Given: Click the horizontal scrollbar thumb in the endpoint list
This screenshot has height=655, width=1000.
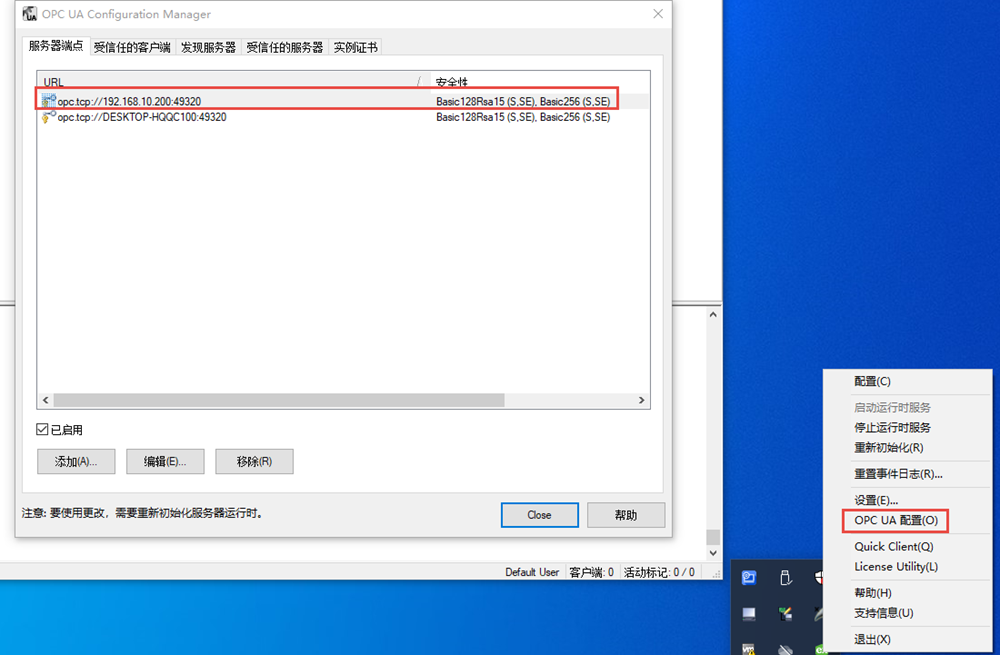Looking at the screenshot, I should [x=279, y=400].
